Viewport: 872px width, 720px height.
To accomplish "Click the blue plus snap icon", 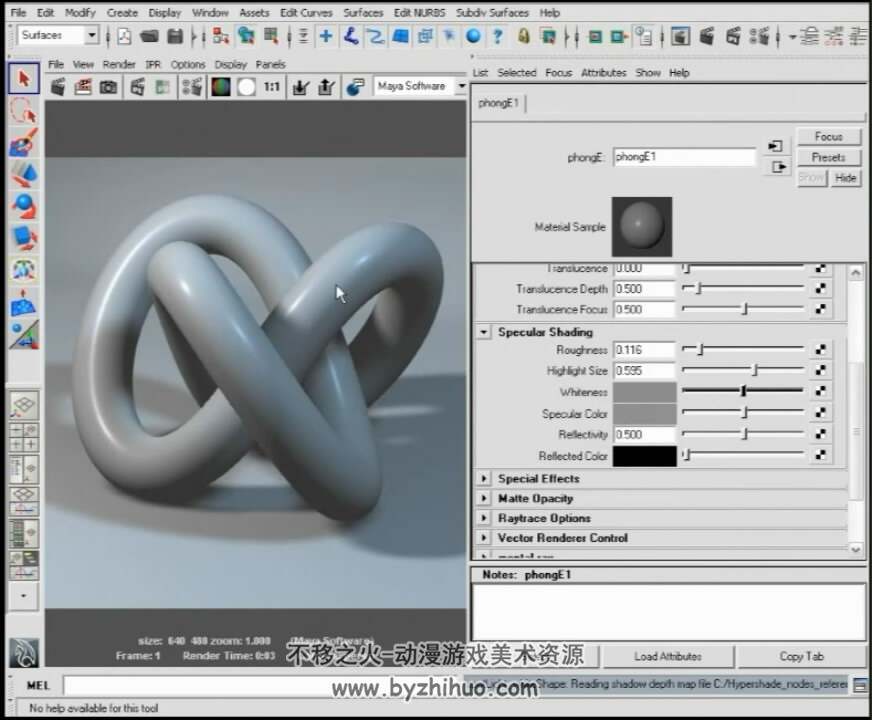I will (x=326, y=37).
